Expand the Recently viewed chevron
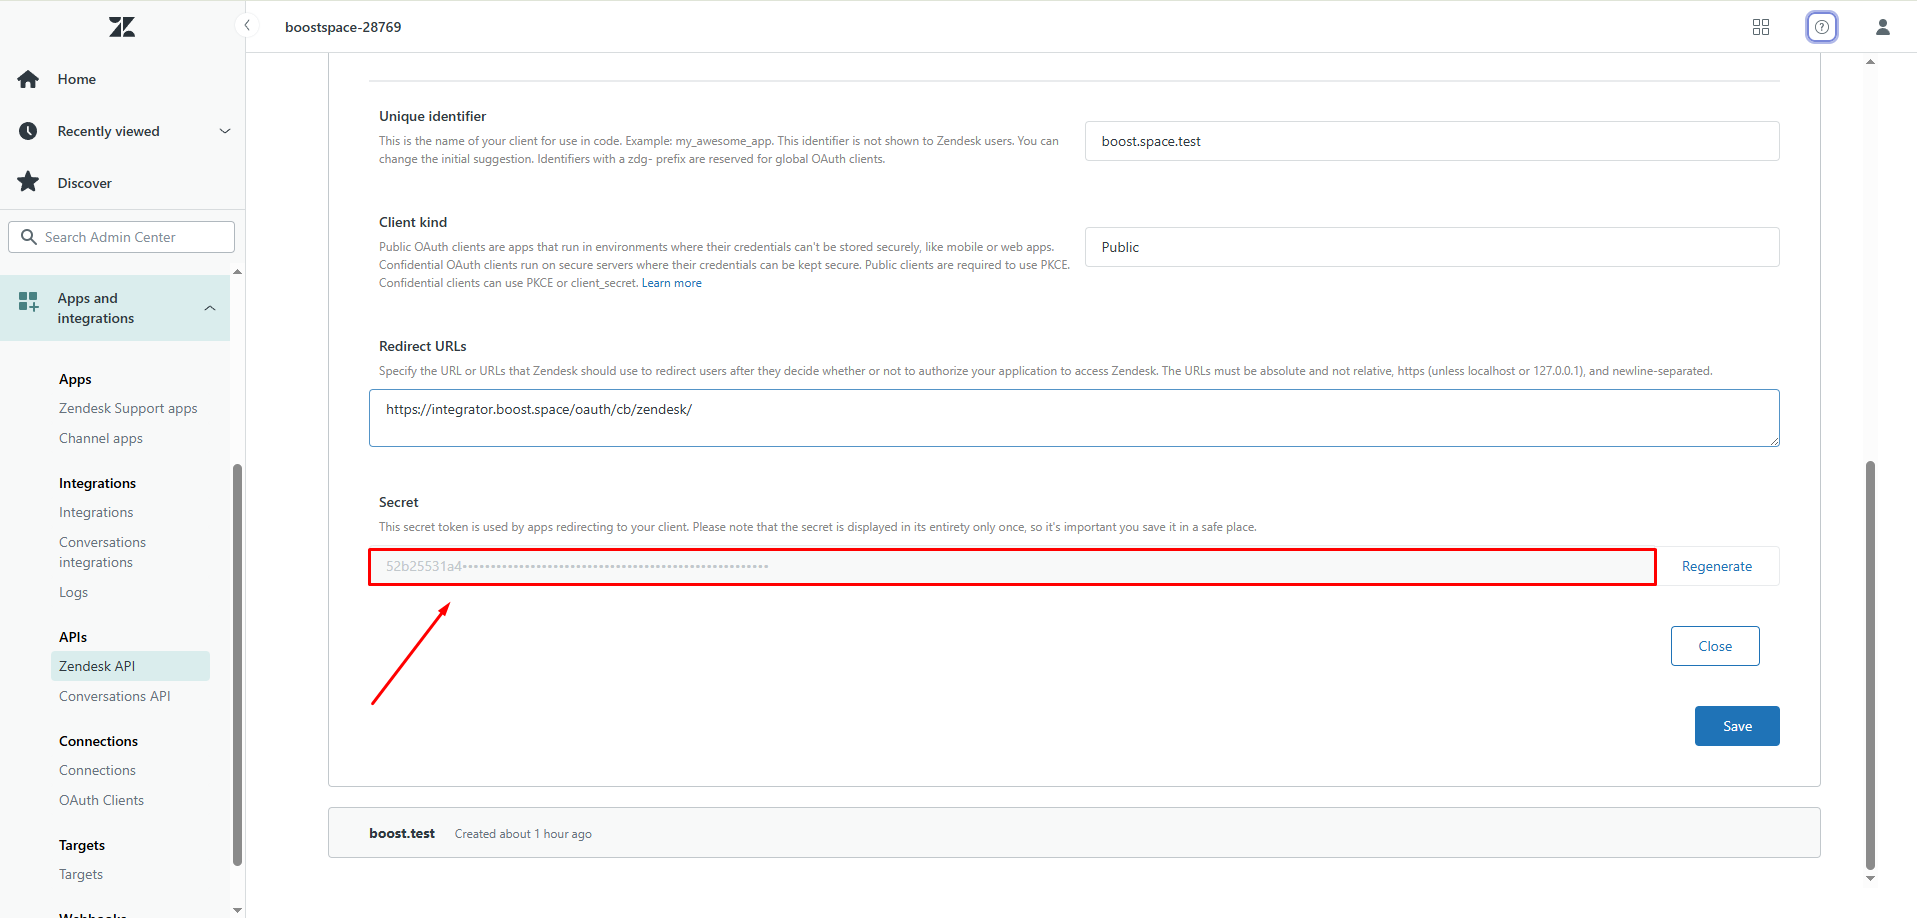 point(225,131)
